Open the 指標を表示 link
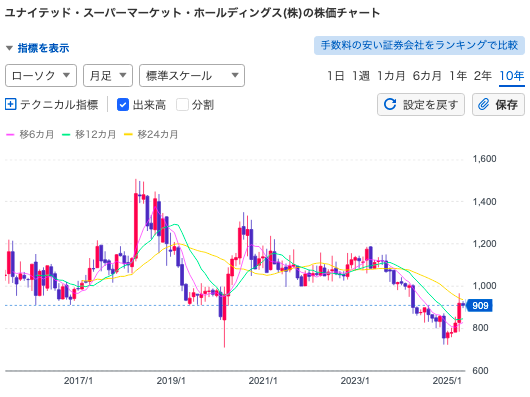Image resolution: width=530 pixels, height=397 pixels. click(x=43, y=48)
